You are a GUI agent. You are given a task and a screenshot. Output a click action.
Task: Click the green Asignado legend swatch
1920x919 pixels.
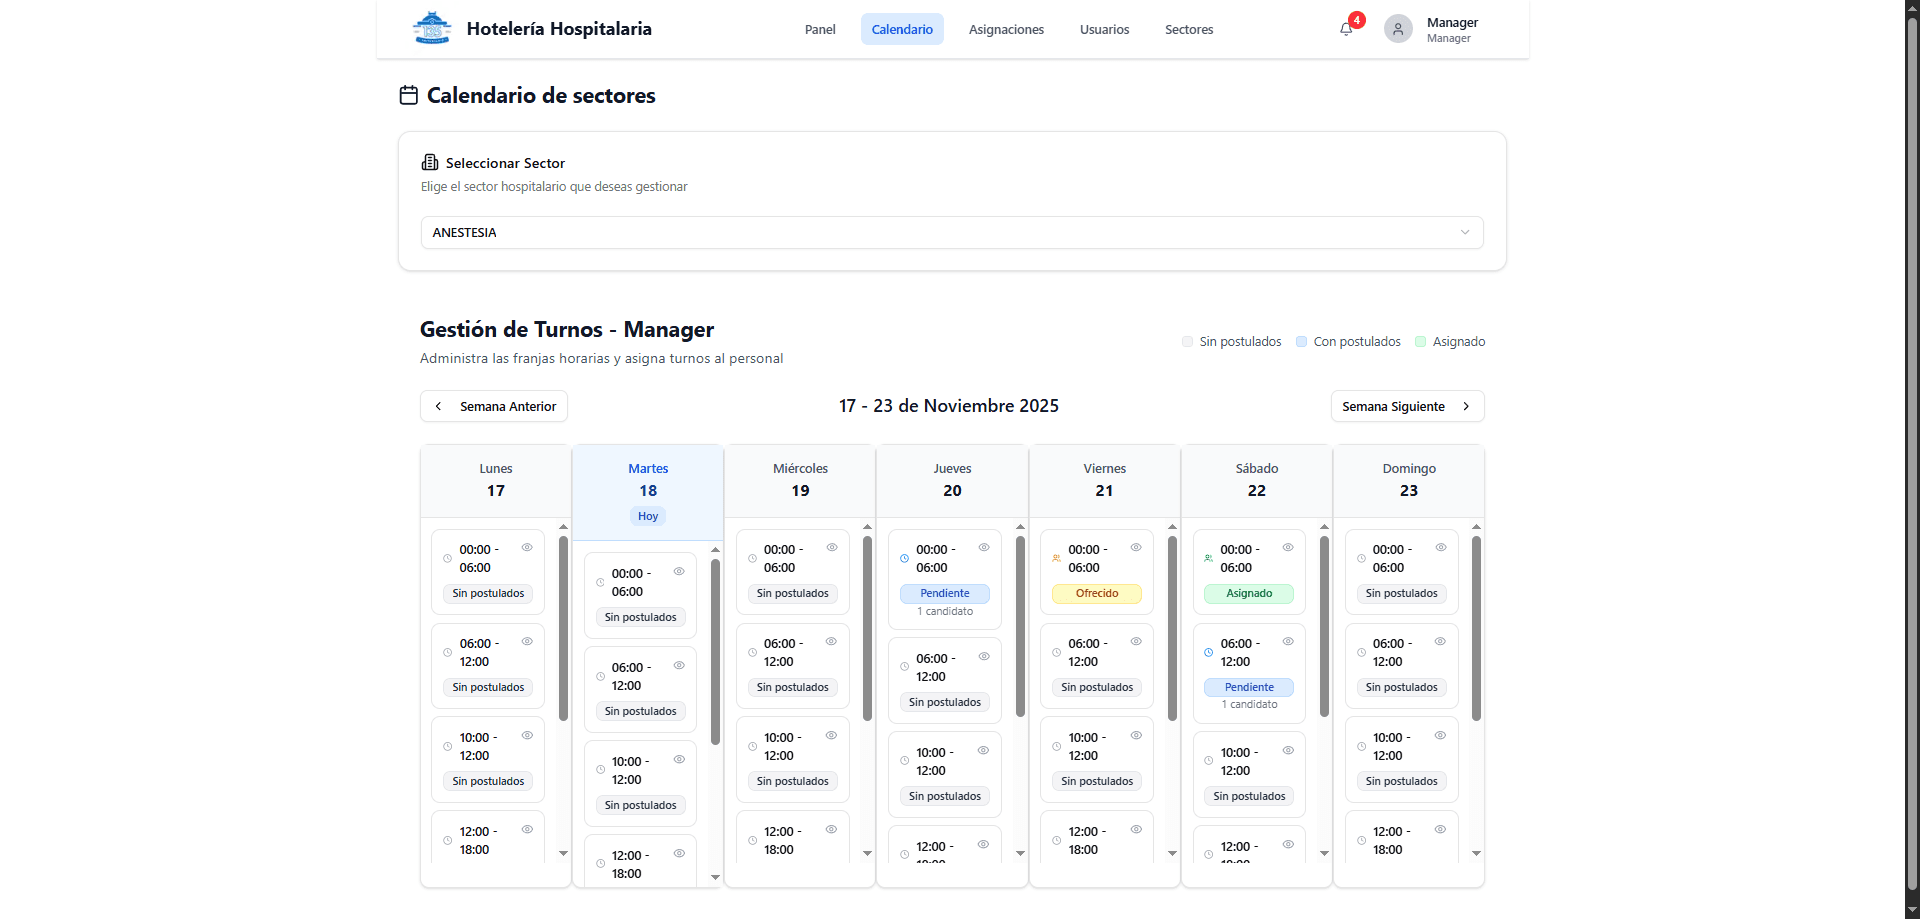coord(1422,341)
